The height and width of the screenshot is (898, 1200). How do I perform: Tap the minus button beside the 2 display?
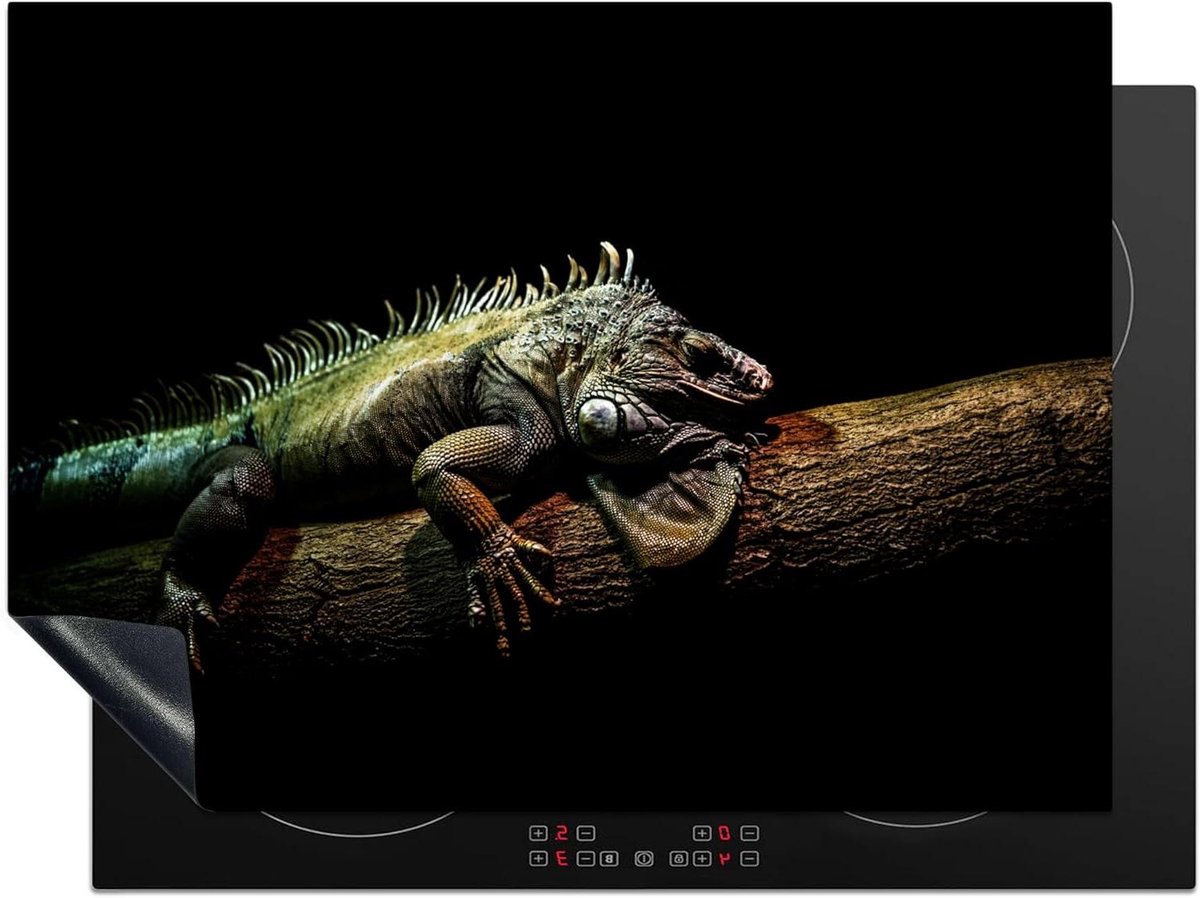(x=586, y=833)
